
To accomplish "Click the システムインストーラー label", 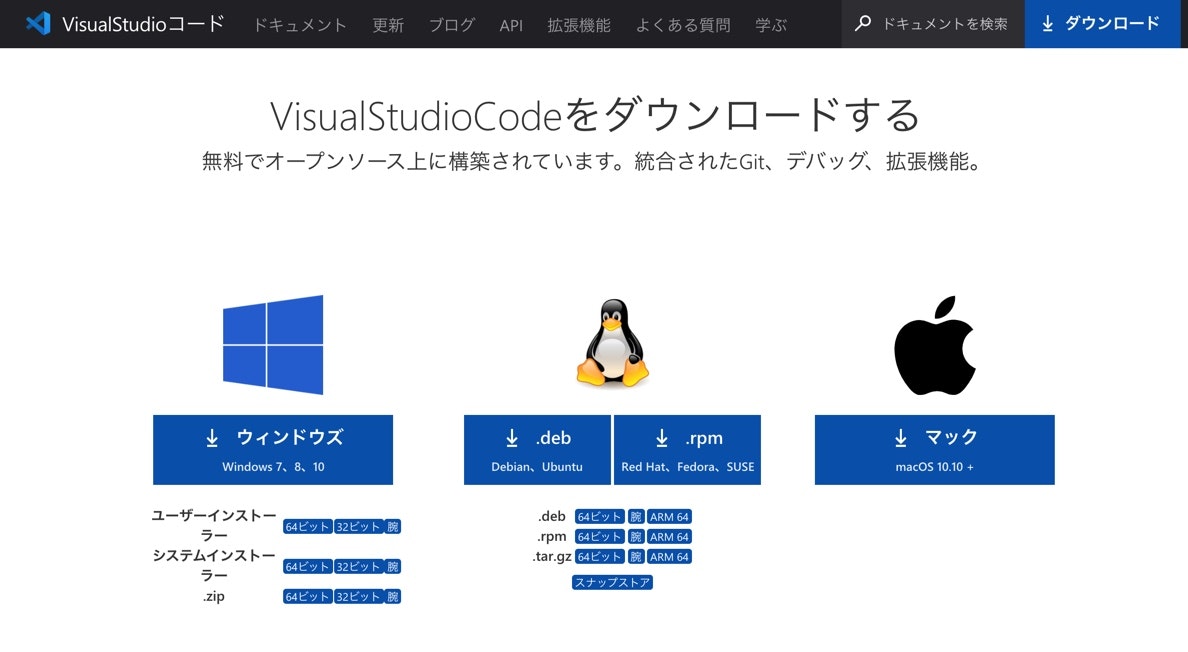I will 214,566.
